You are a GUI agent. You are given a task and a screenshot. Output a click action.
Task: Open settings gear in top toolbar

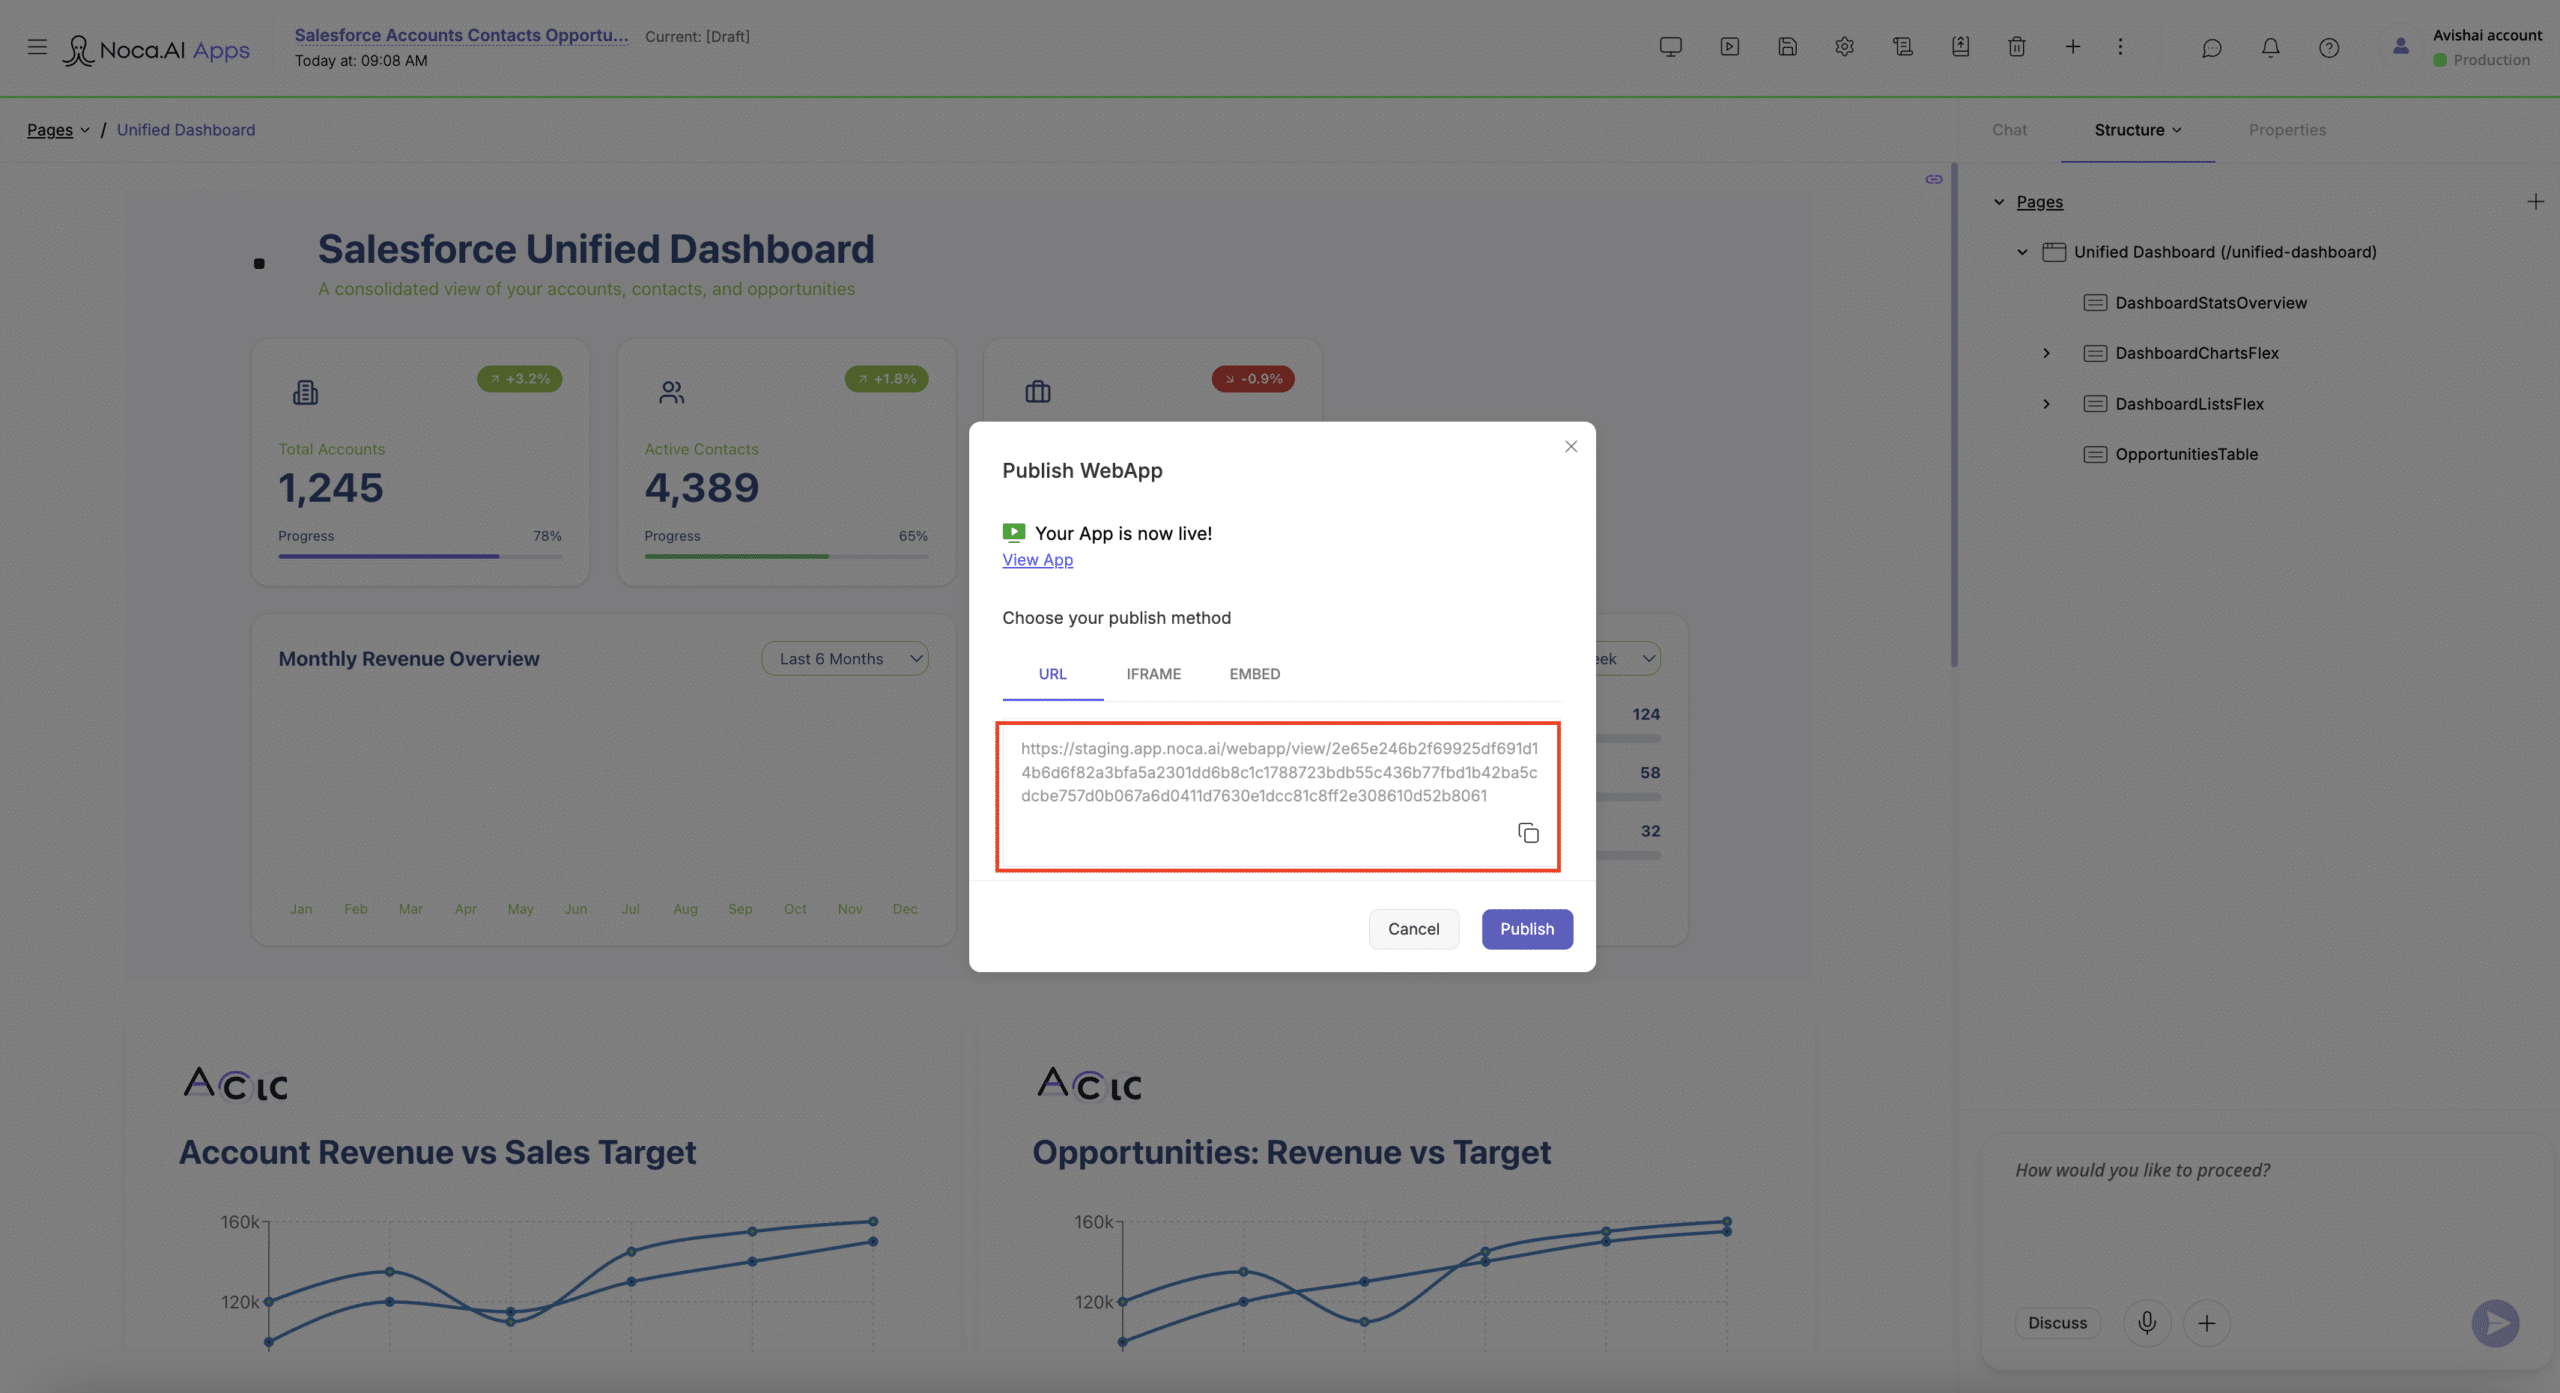point(1844,47)
